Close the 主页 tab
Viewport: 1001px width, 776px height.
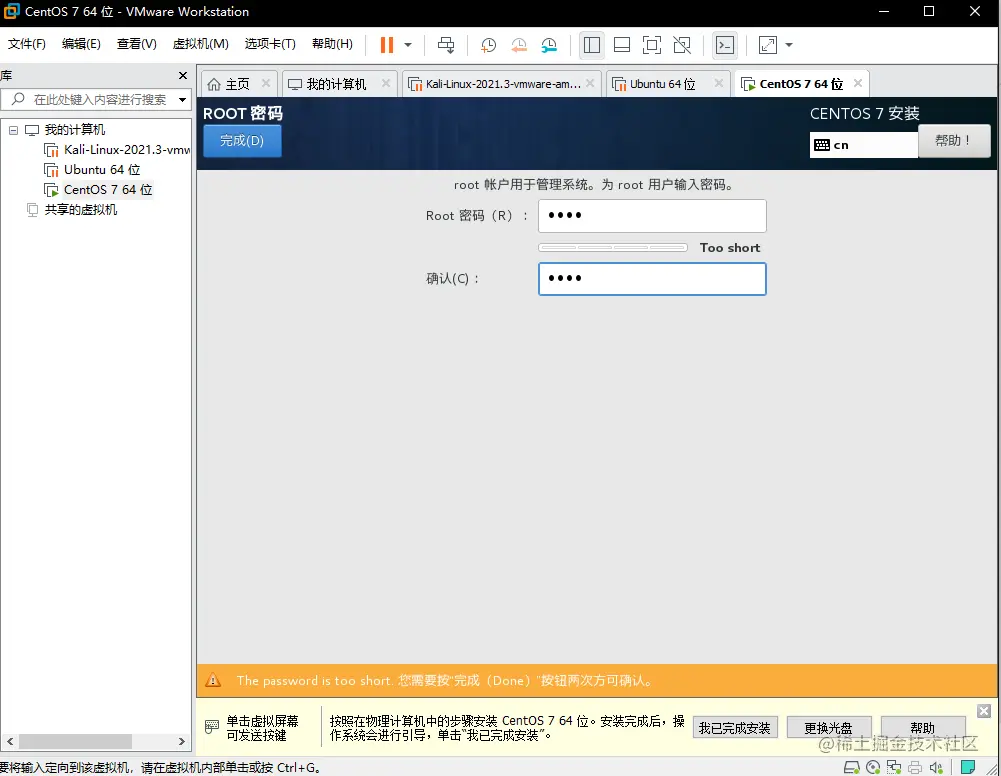[266, 83]
